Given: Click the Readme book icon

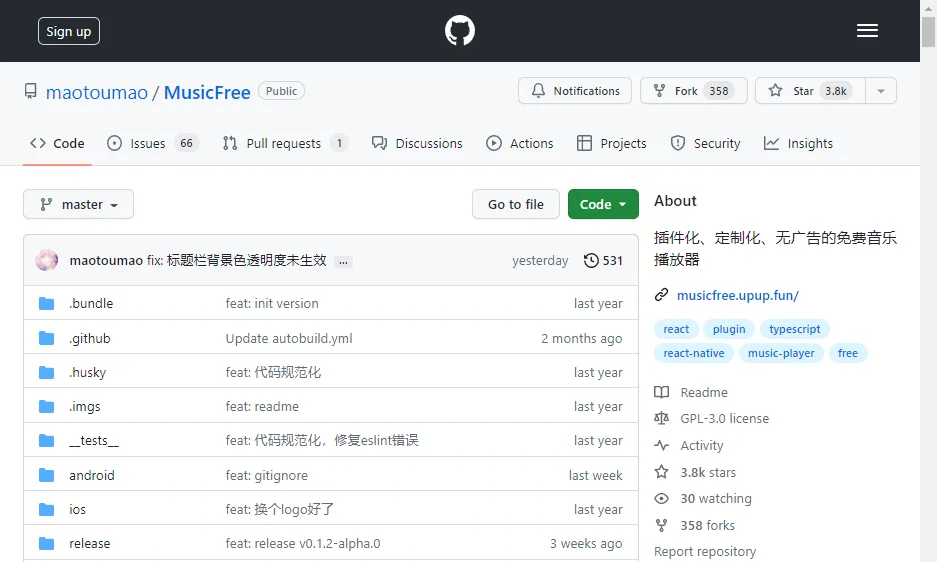Looking at the screenshot, I should pos(662,392).
